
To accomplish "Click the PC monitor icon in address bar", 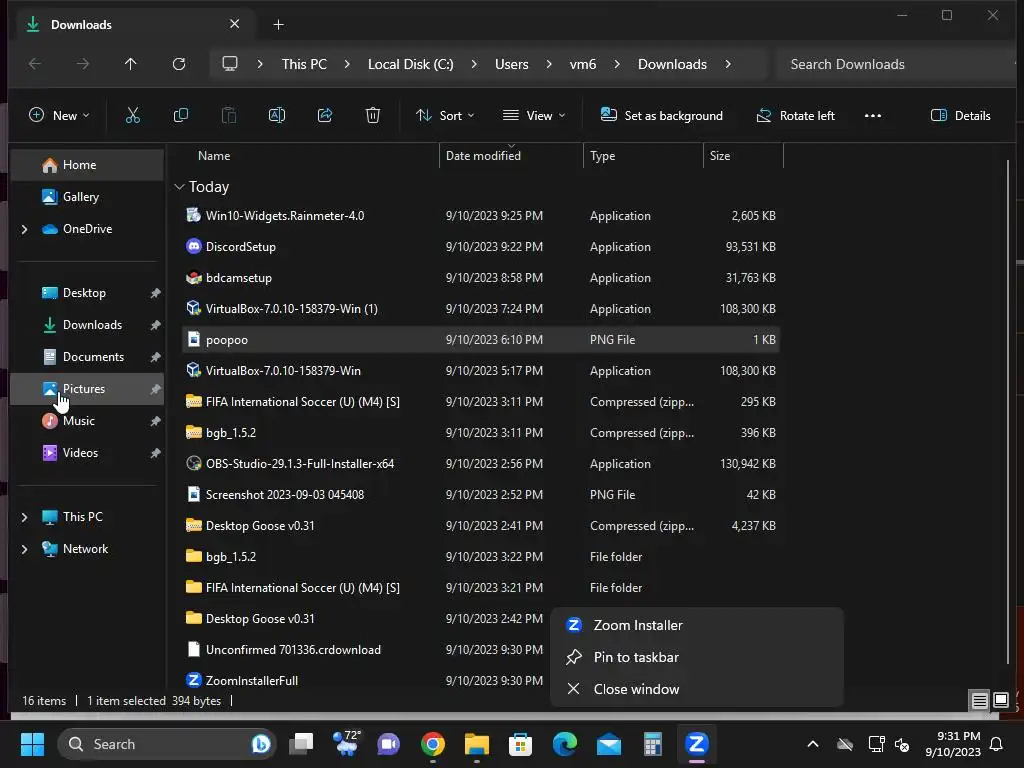I will [230, 64].
